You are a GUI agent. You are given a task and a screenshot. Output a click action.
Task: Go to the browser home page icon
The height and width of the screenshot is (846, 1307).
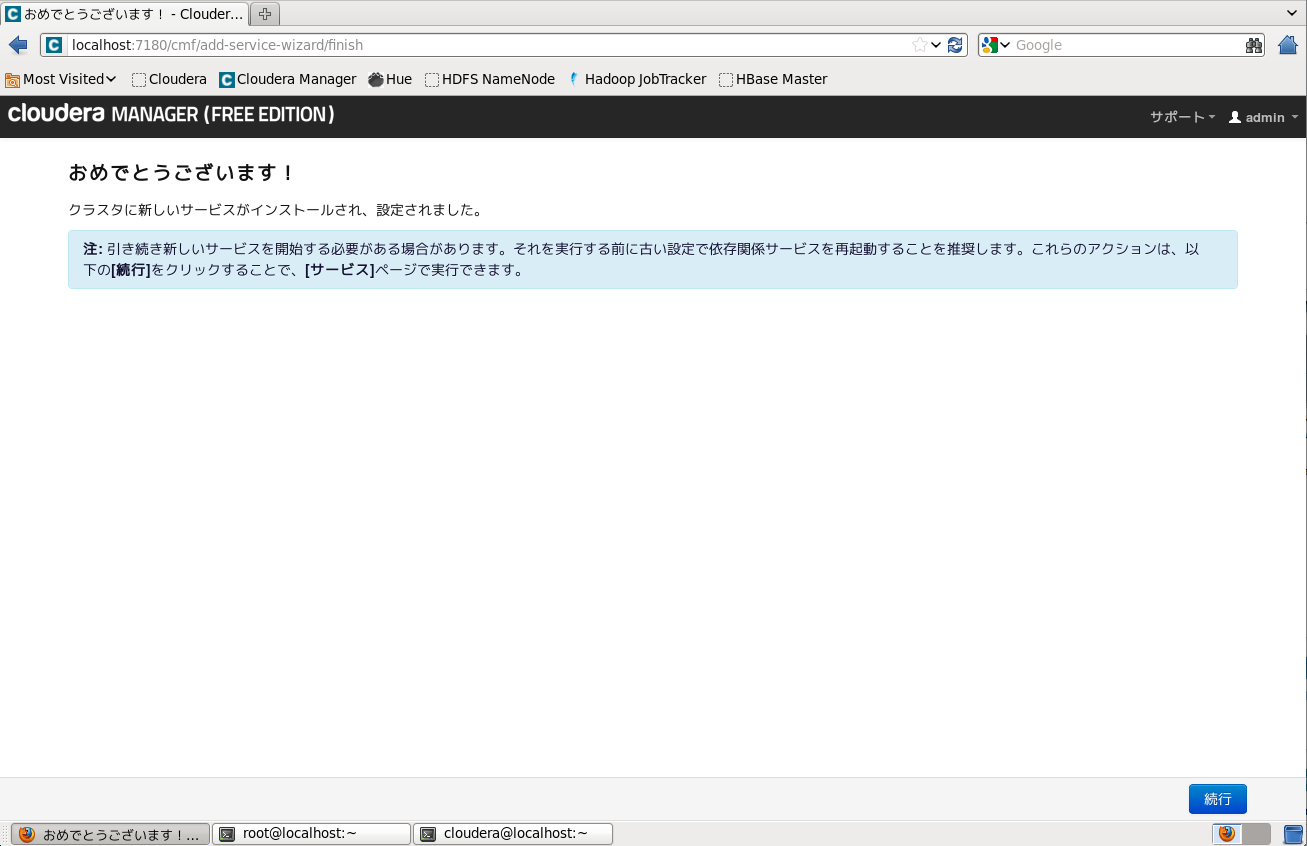pyautogui.click(x=1288, y=45)
